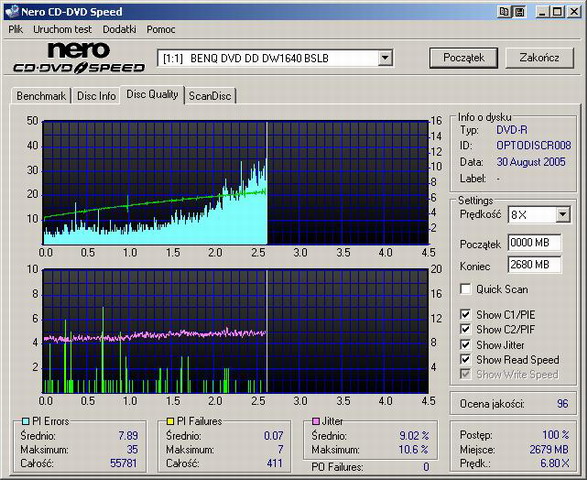Open the Pomoc menu

161,29
